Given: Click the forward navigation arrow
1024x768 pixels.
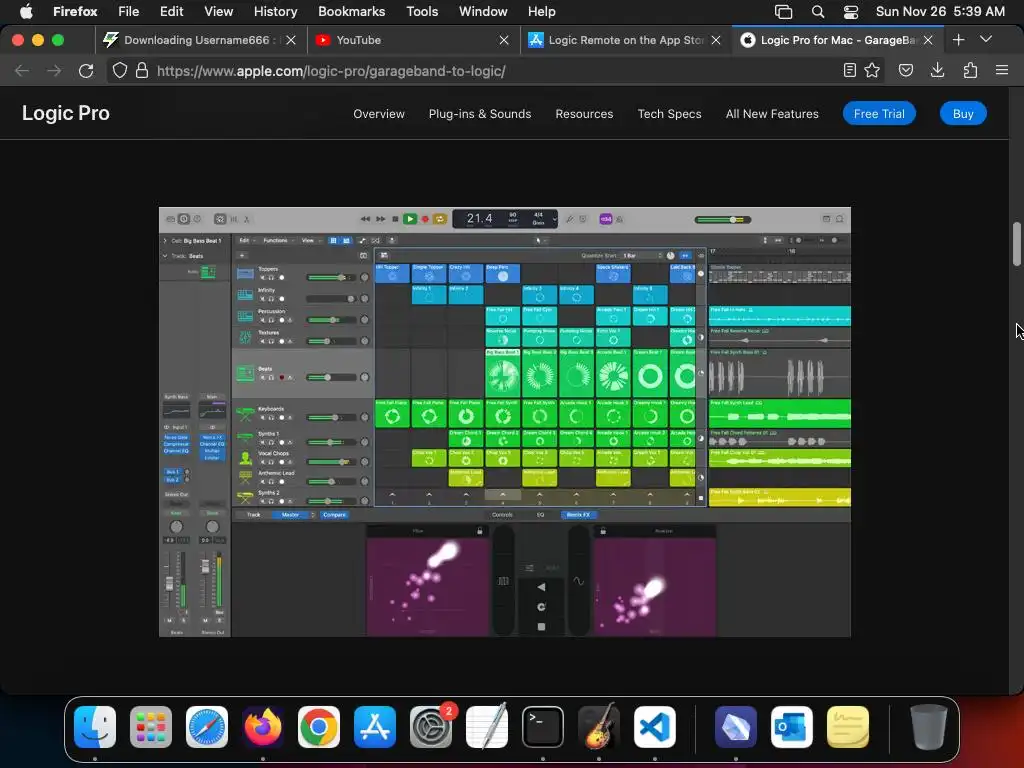Looking at the screenshot, I should pos(54,71).
